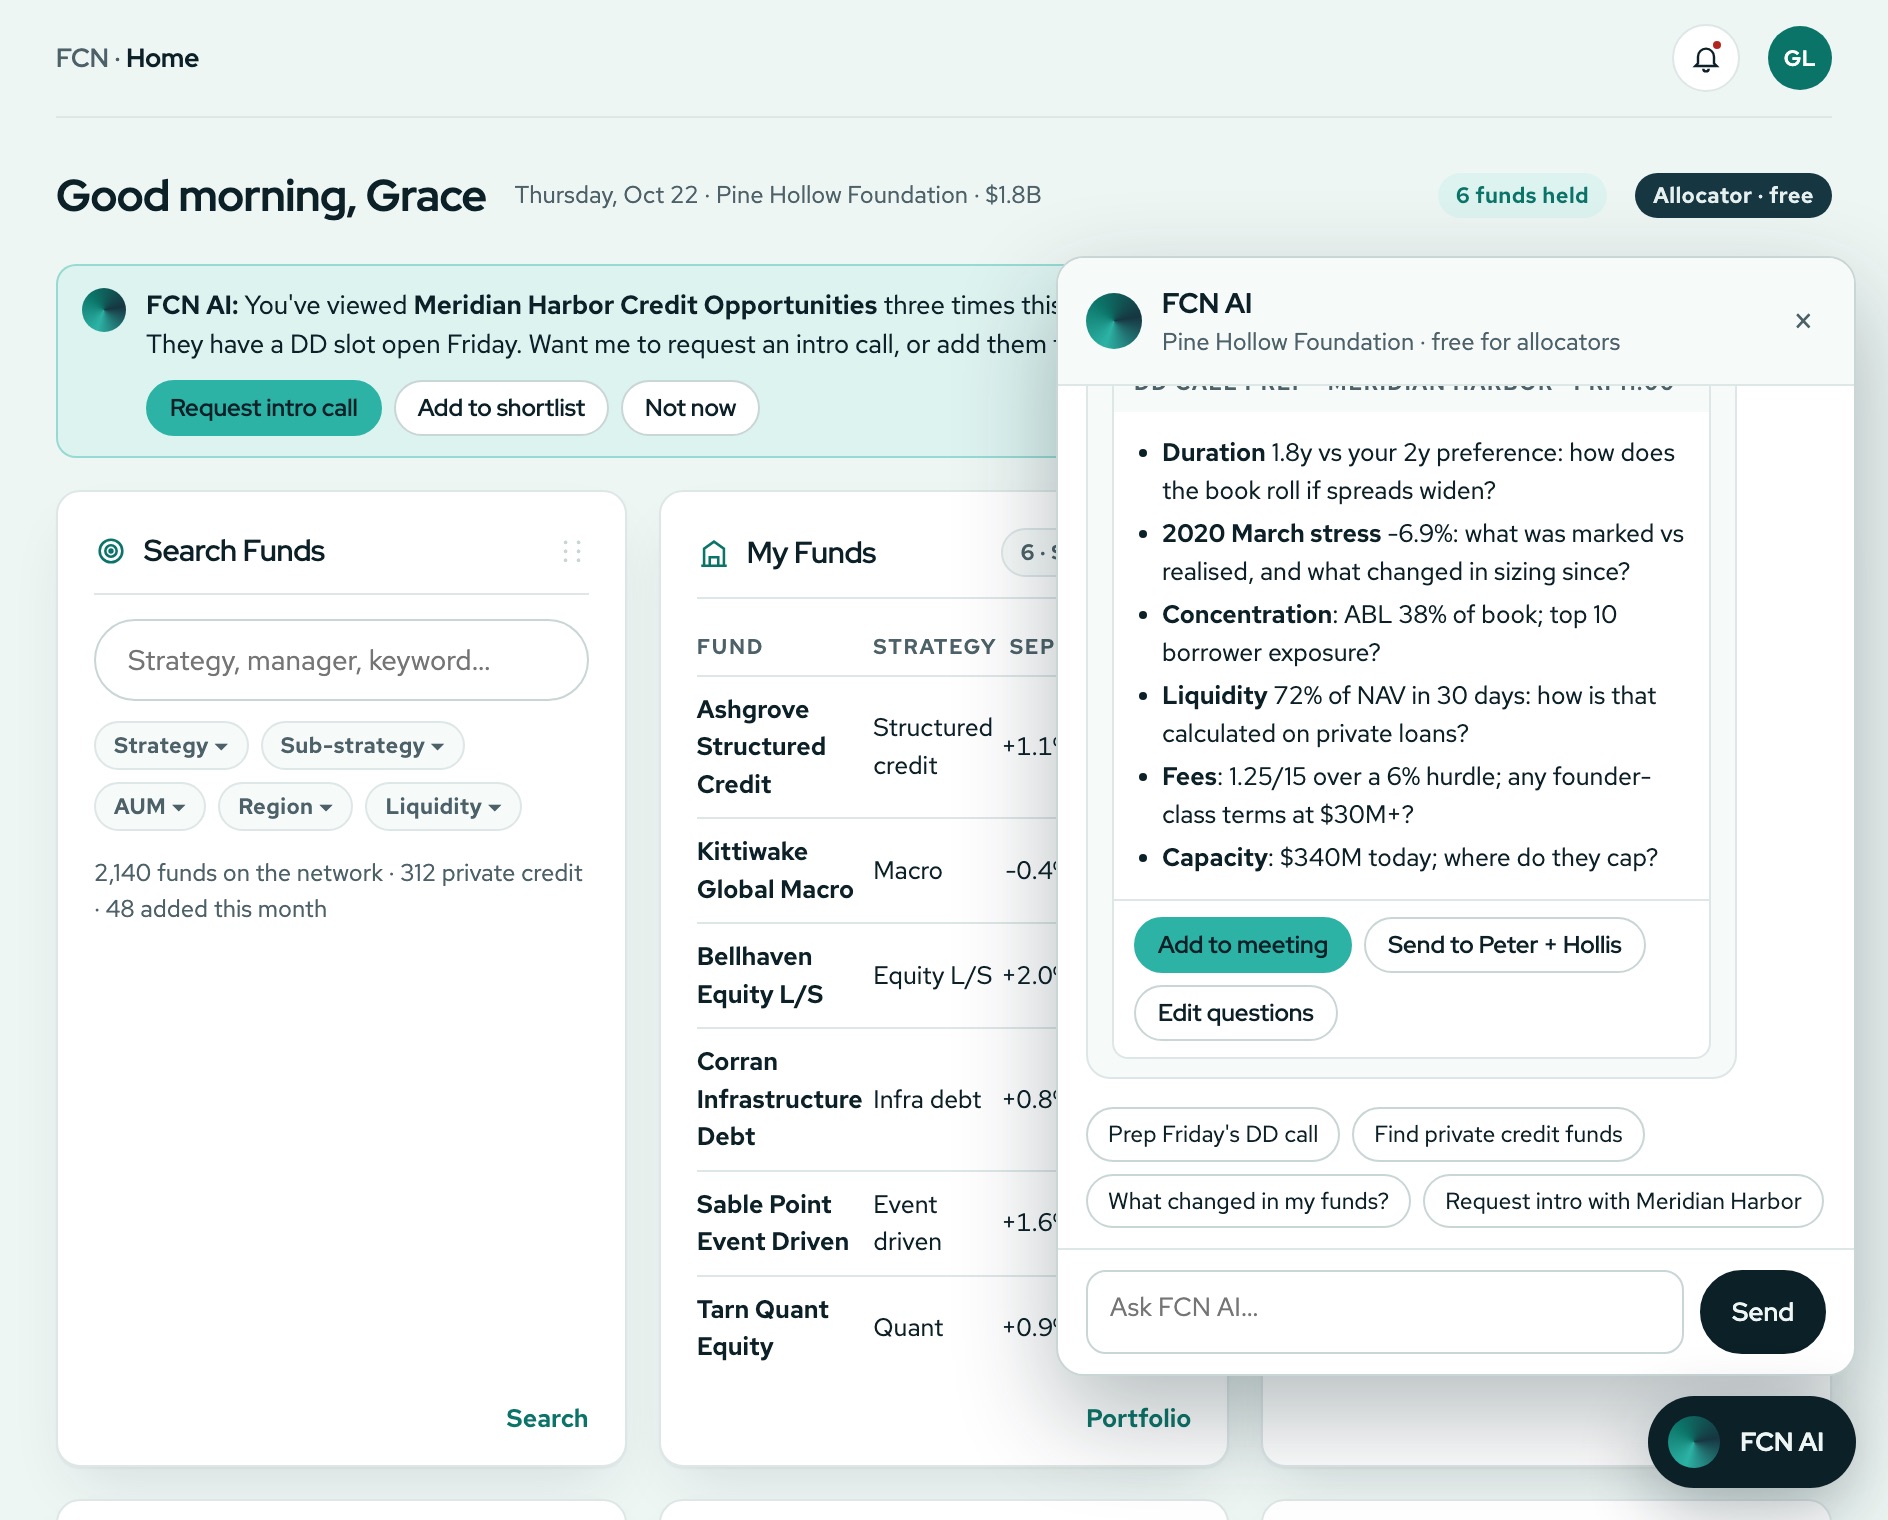This screenshot has width=1888, height=1520.
Task: Click the FCN AI orb in the banner
Action: pos(104,310)
